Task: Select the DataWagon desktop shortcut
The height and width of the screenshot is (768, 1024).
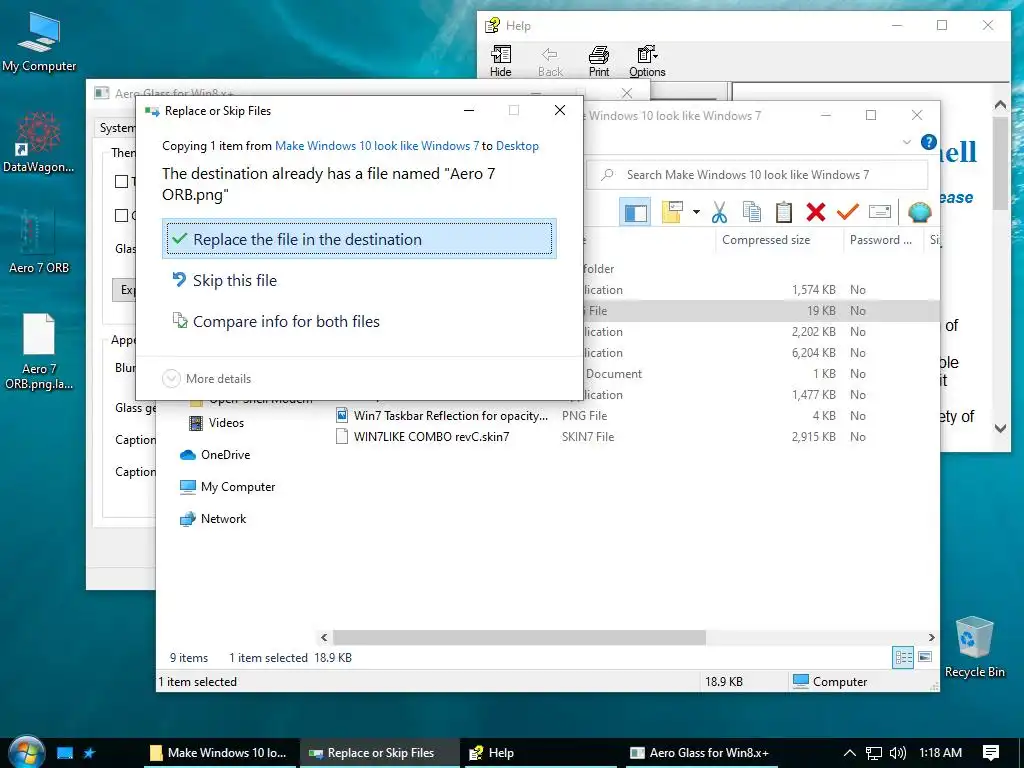Action: (39, 142)
